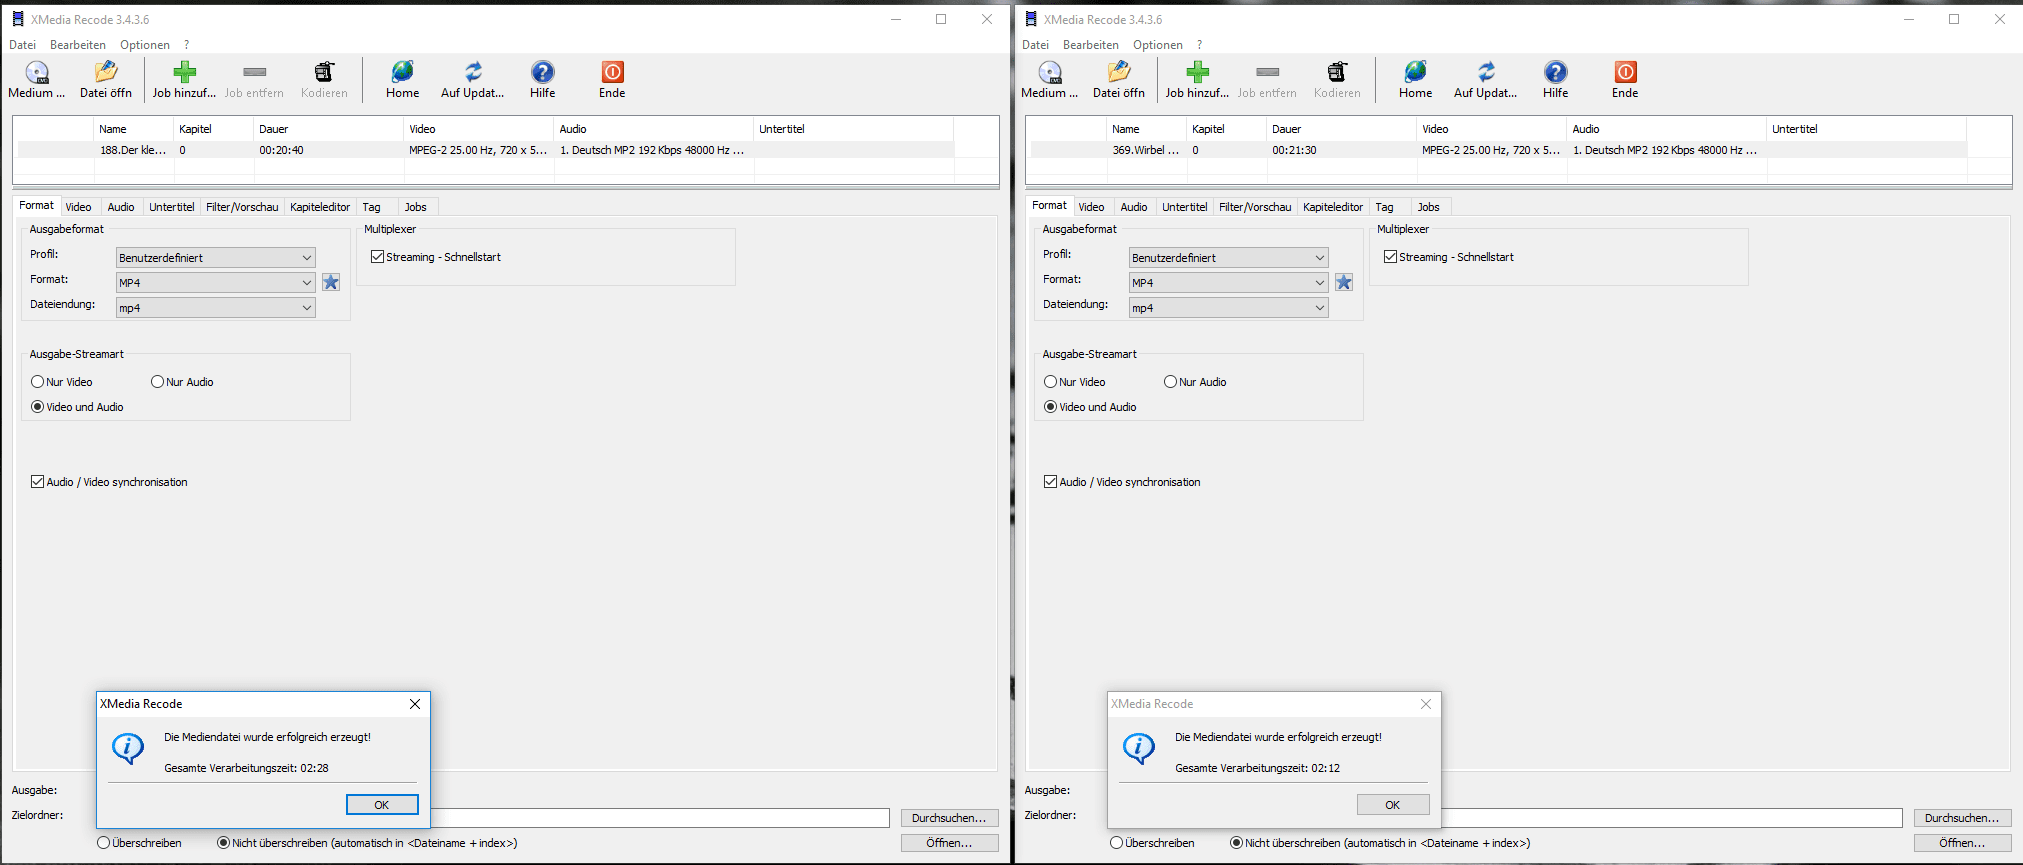Toggle Audio / Video synchronisation, left window
Viewport: 2023px width, 865px height.
pos(38,482)
